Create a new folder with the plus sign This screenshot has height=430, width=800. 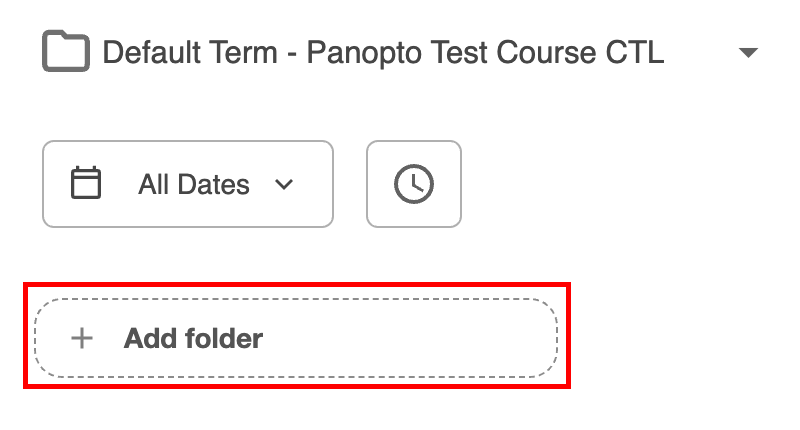click(x=82, y=338)
